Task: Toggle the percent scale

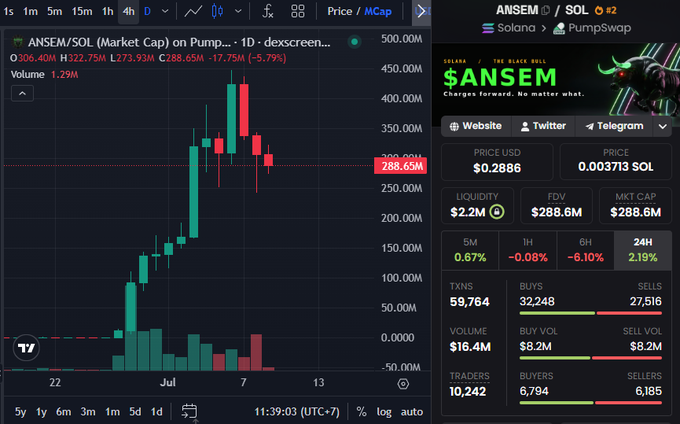Action: (x=361, y=411)
